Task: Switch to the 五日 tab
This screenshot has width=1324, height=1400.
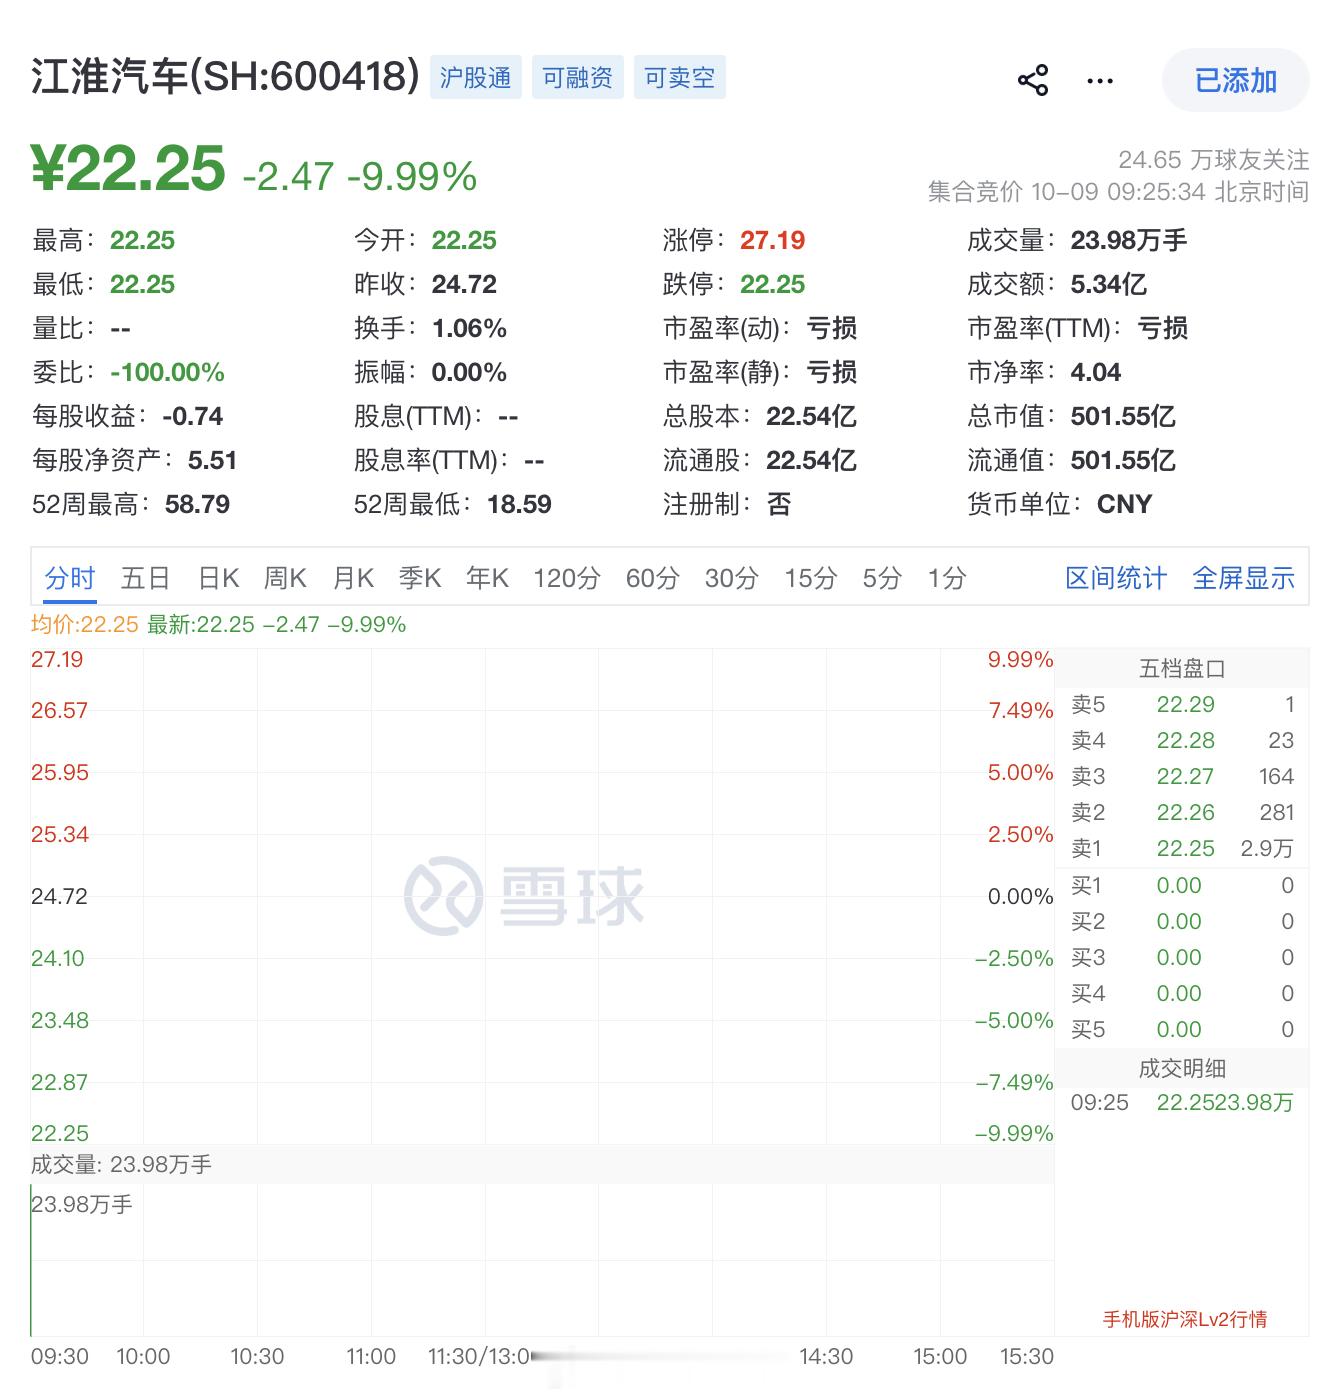Action: [x=146, y=578]
